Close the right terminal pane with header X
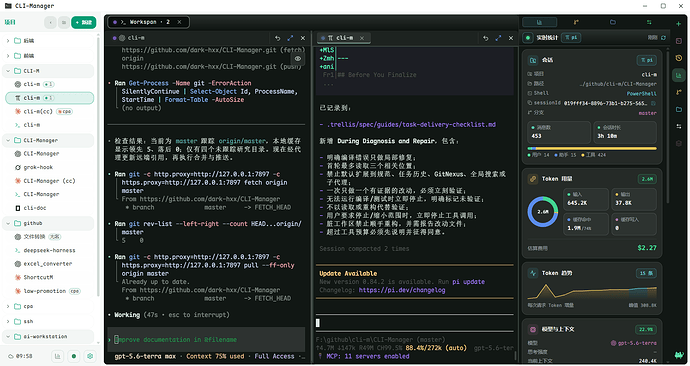This screenshot has width=690, height=366. [x=511, y=38]
